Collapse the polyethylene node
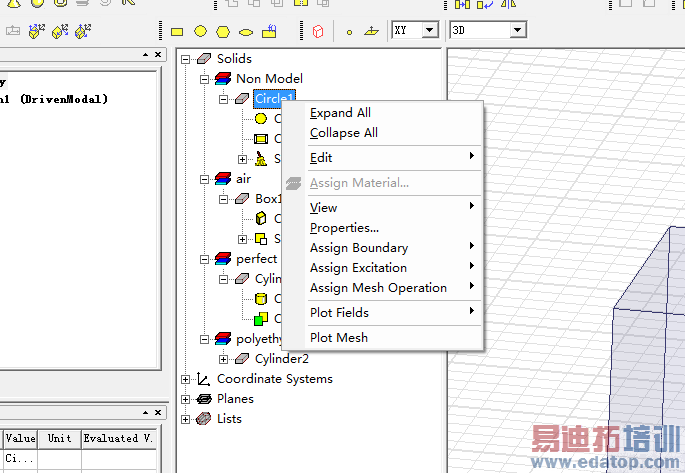 coord(204,339)
